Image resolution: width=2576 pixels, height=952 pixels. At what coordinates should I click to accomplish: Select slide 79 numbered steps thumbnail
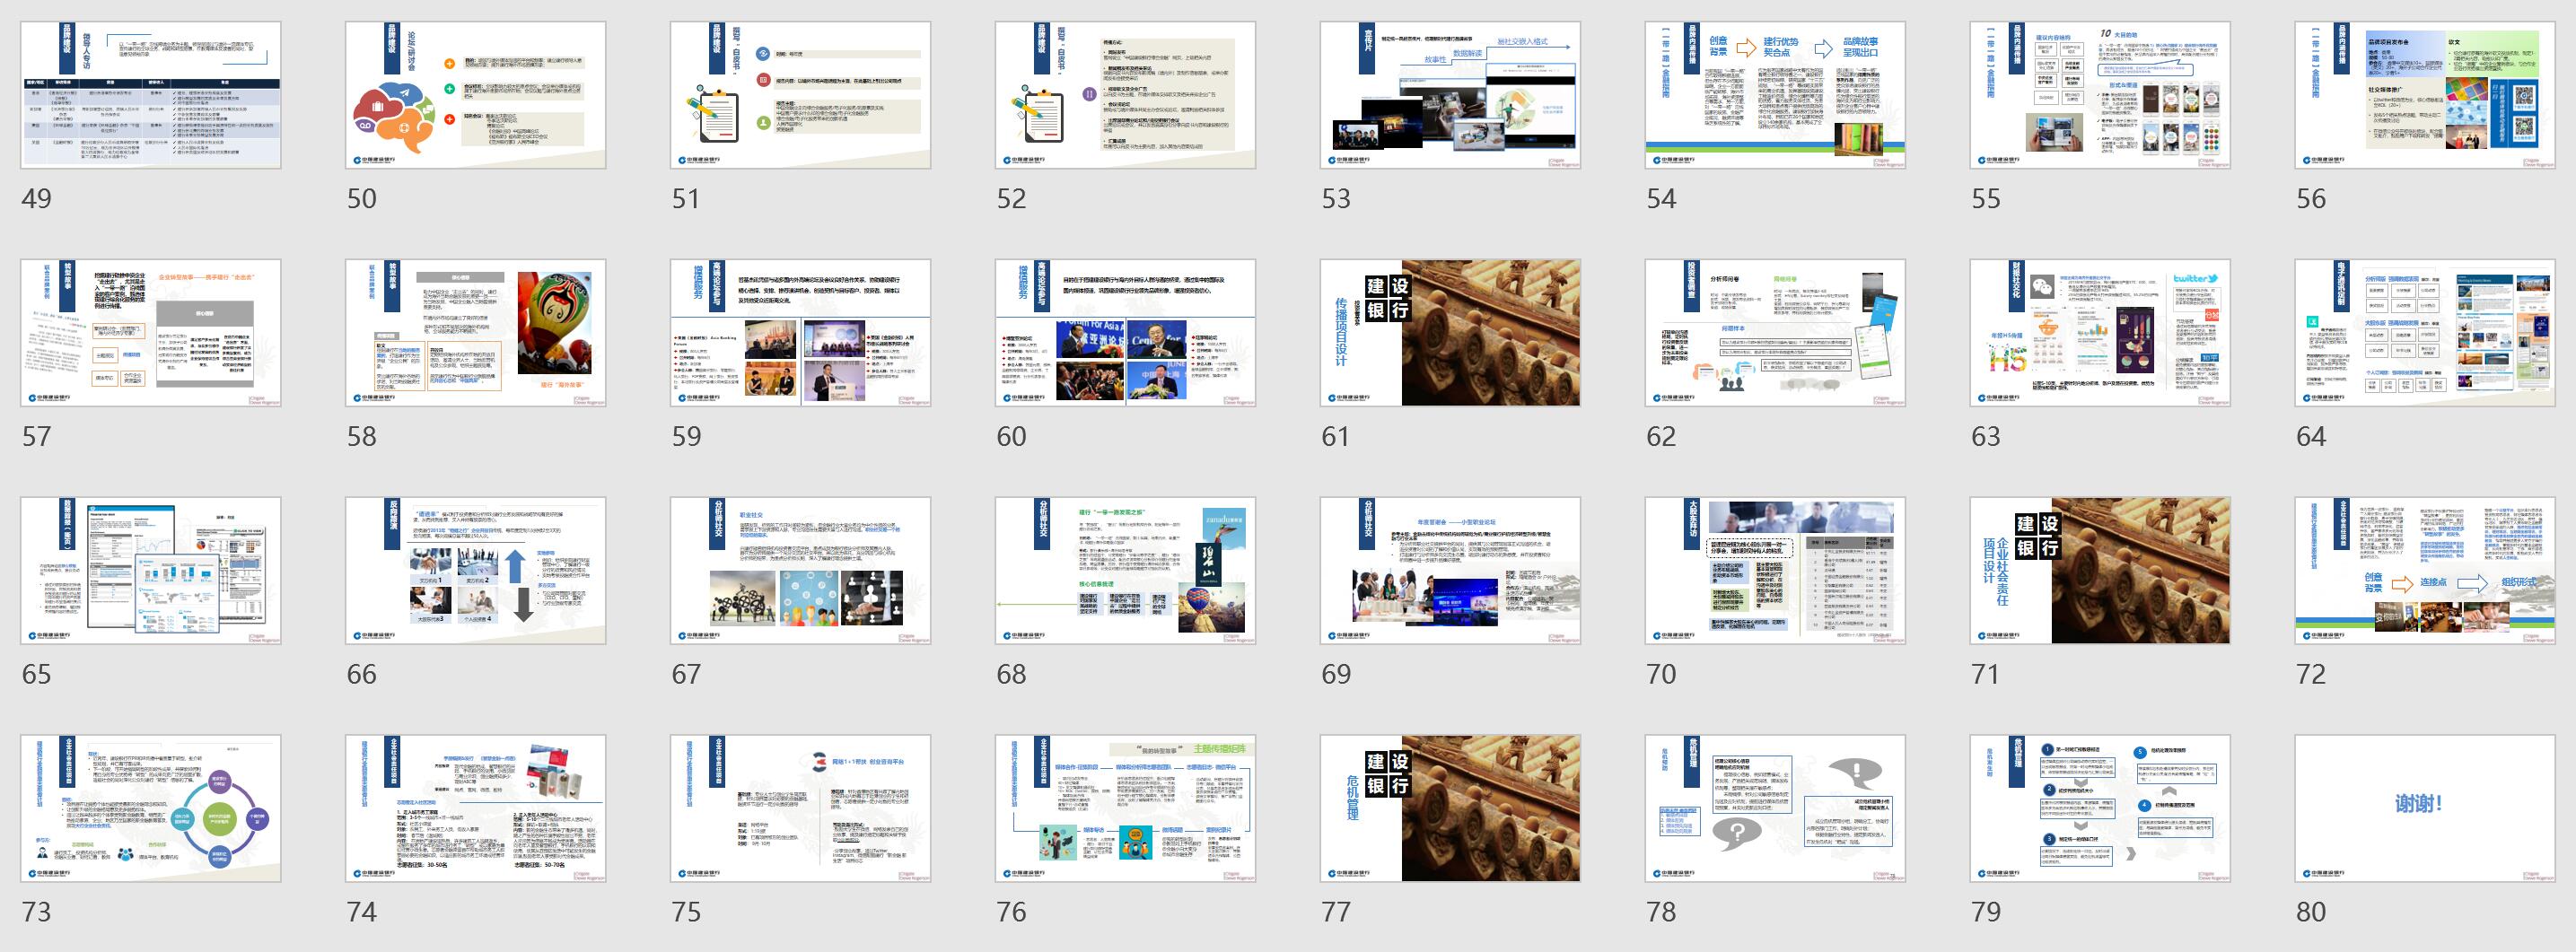pos(2101,809)
